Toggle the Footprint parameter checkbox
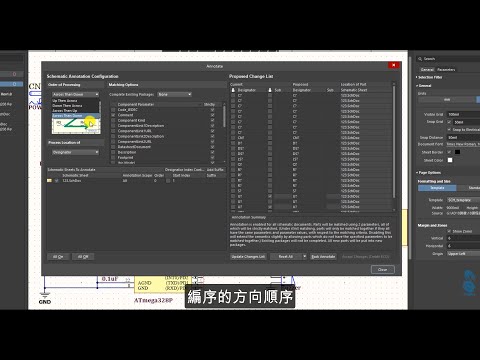 (x=113, y=158)
